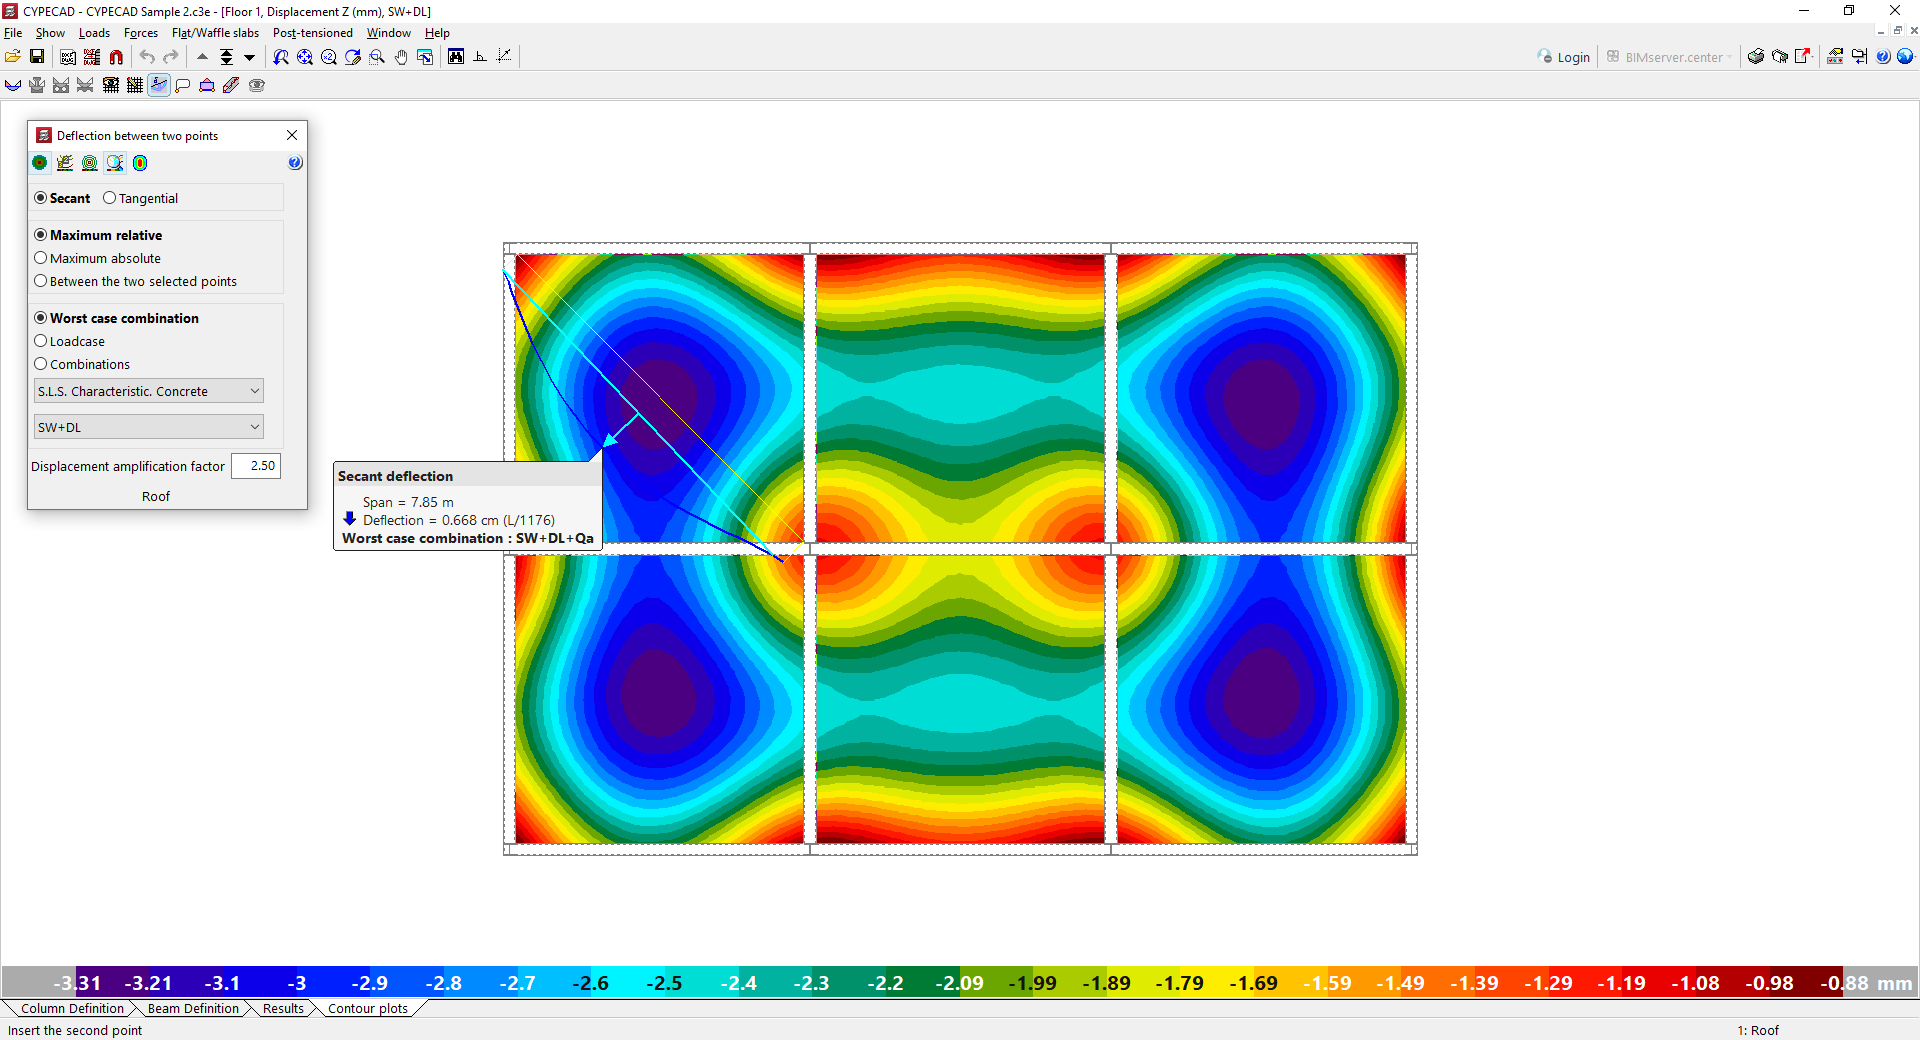Open the Show menu
The width and height of the screenshot is (1920, 1040).
pos(50,33)
